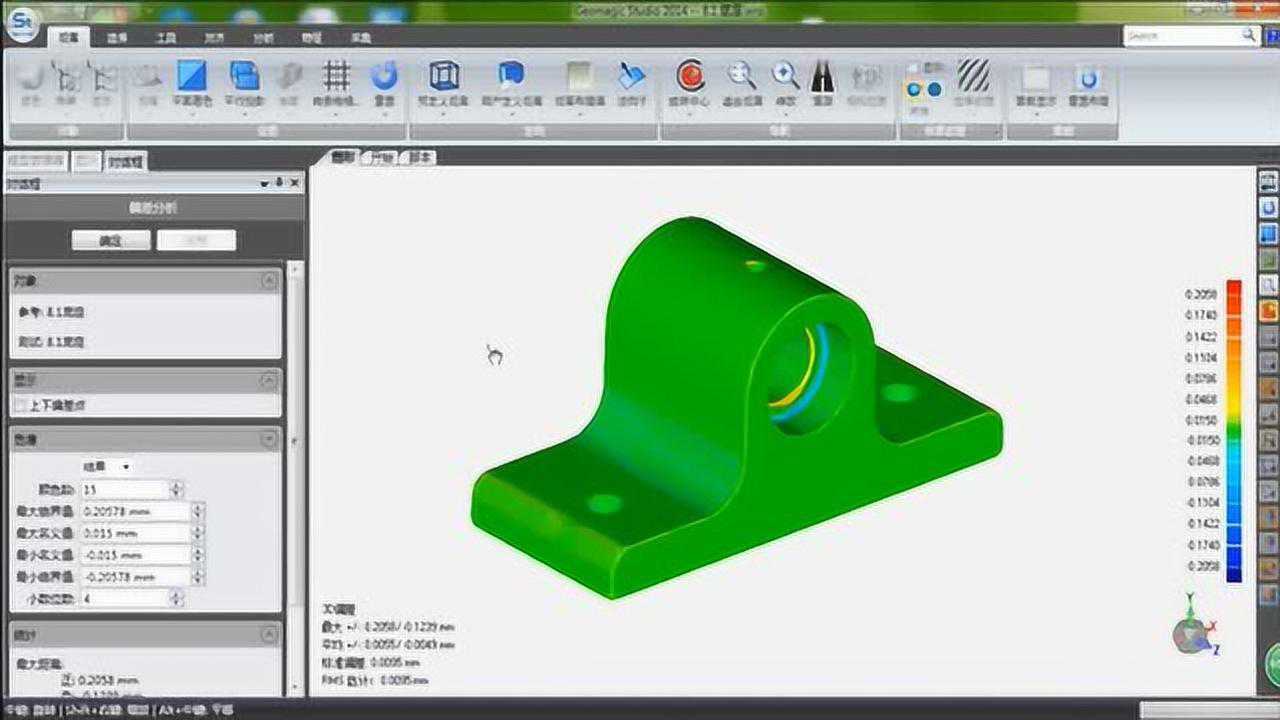Click the pushpin icon on the analysis panel
The height and width of the screenshot is (720, 1280).
pyautogui.click(x=278, y=183)
